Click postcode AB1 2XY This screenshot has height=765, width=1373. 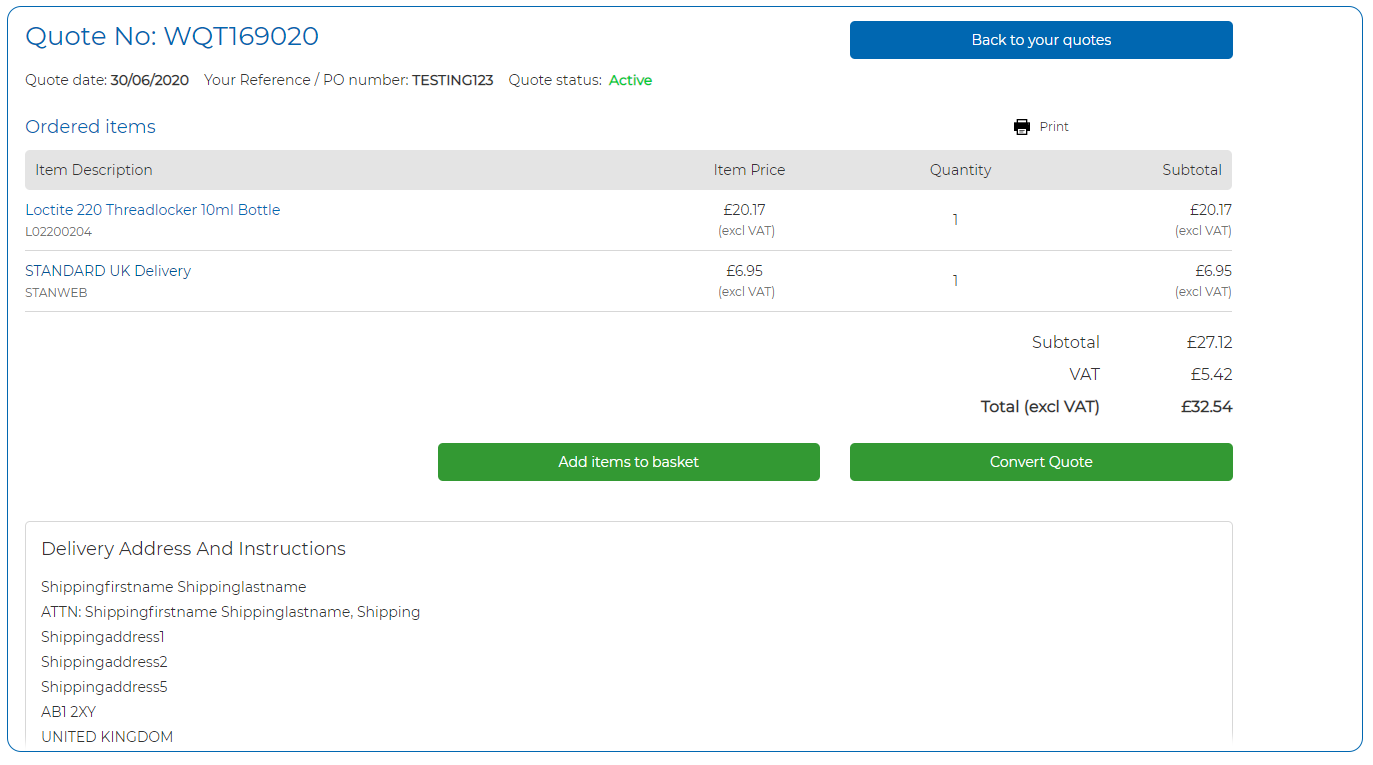(x=69, y=712)
